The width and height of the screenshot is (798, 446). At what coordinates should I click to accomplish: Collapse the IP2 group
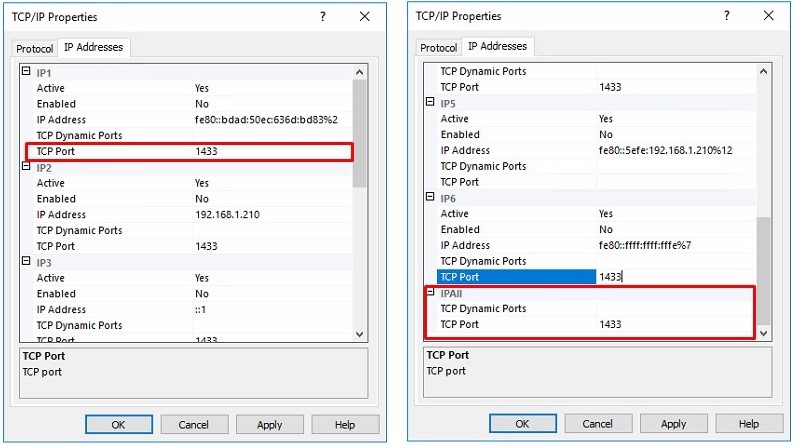[25, 168]
